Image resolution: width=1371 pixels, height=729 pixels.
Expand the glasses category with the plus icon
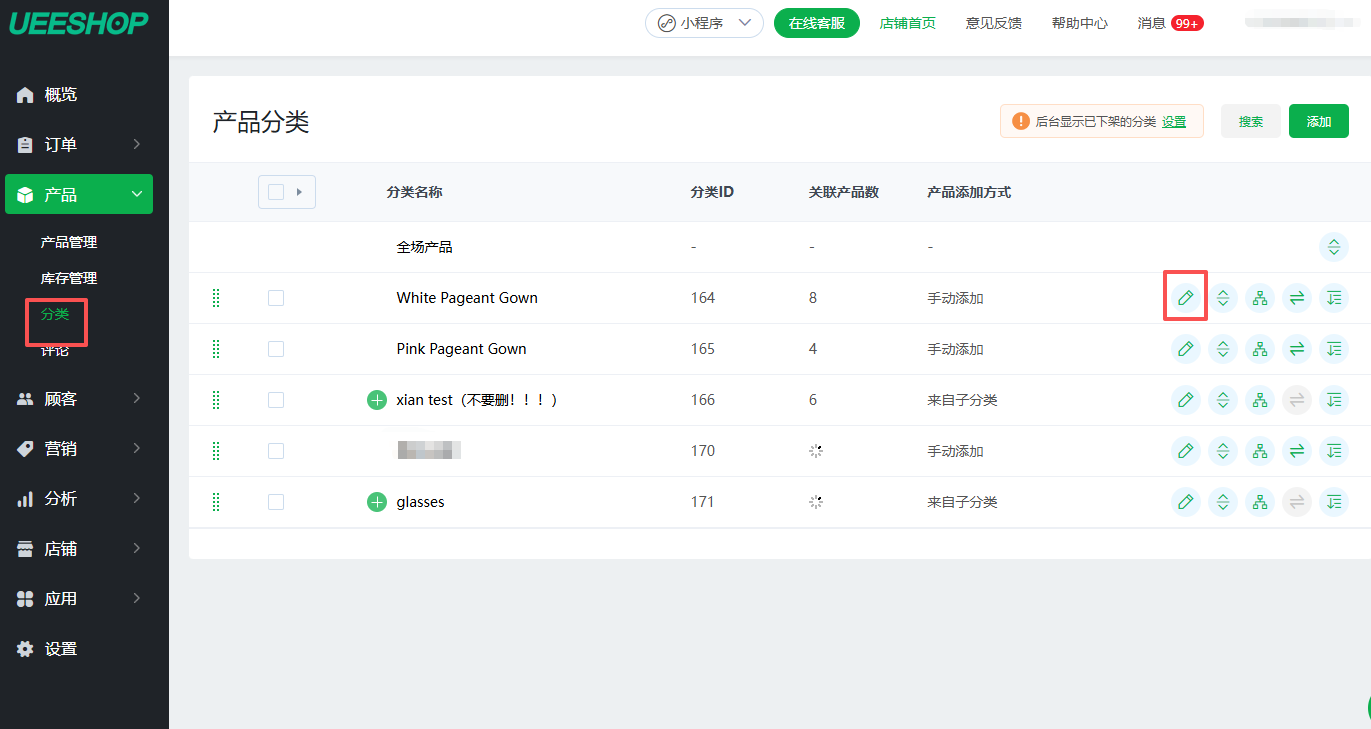click(x=377, y=502)
